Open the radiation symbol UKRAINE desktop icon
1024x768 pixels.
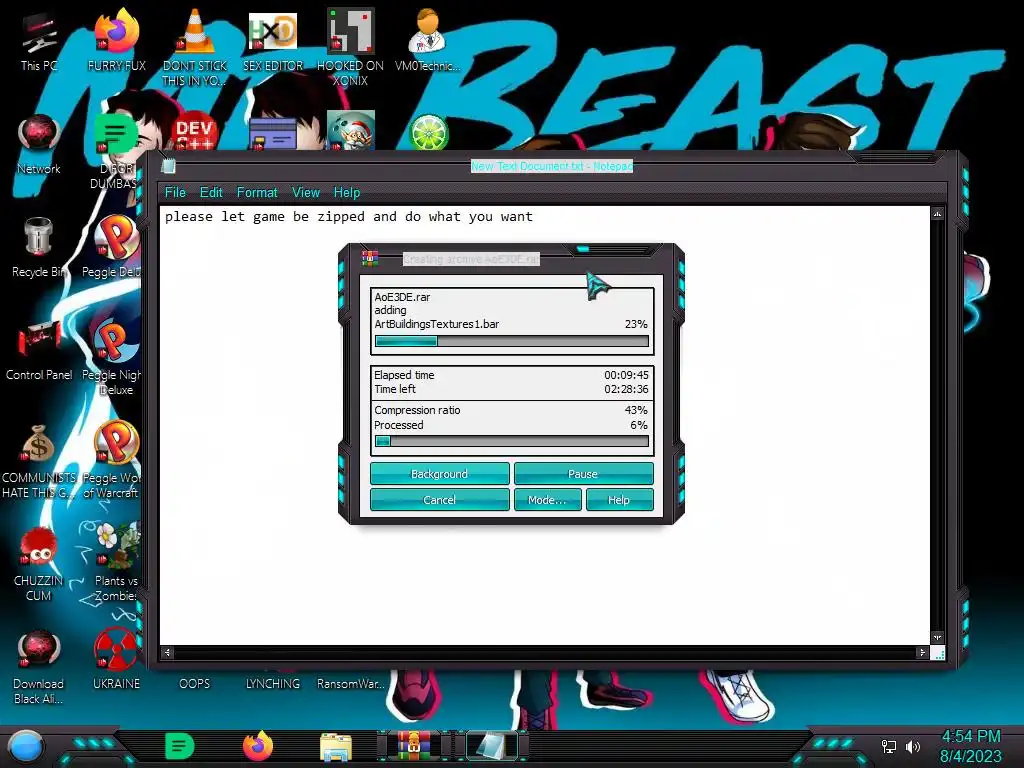[x=116, y=658]
